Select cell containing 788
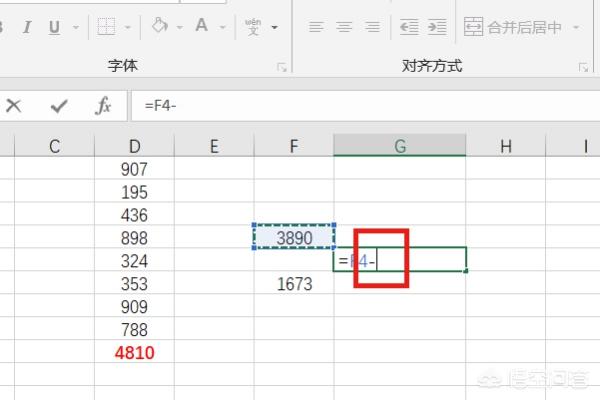Screen dimensions: 600x400 pos(134,330)
